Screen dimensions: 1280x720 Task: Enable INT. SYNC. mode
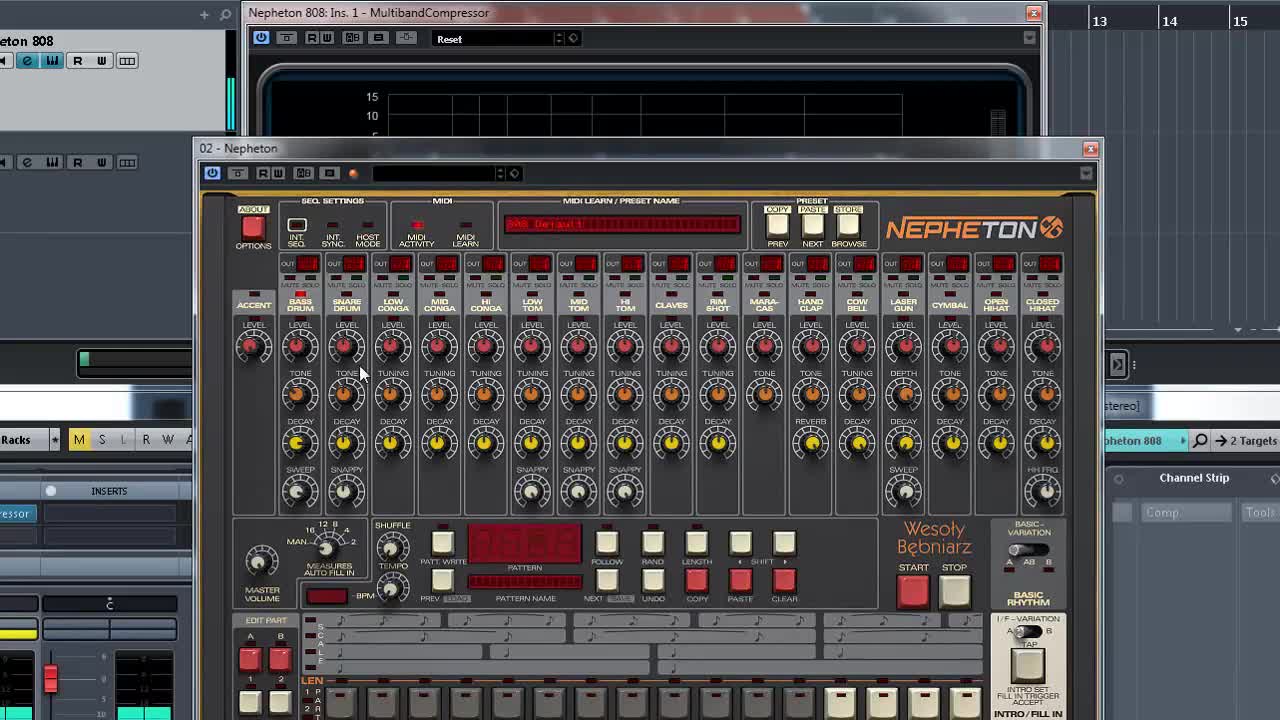(333, 226)
